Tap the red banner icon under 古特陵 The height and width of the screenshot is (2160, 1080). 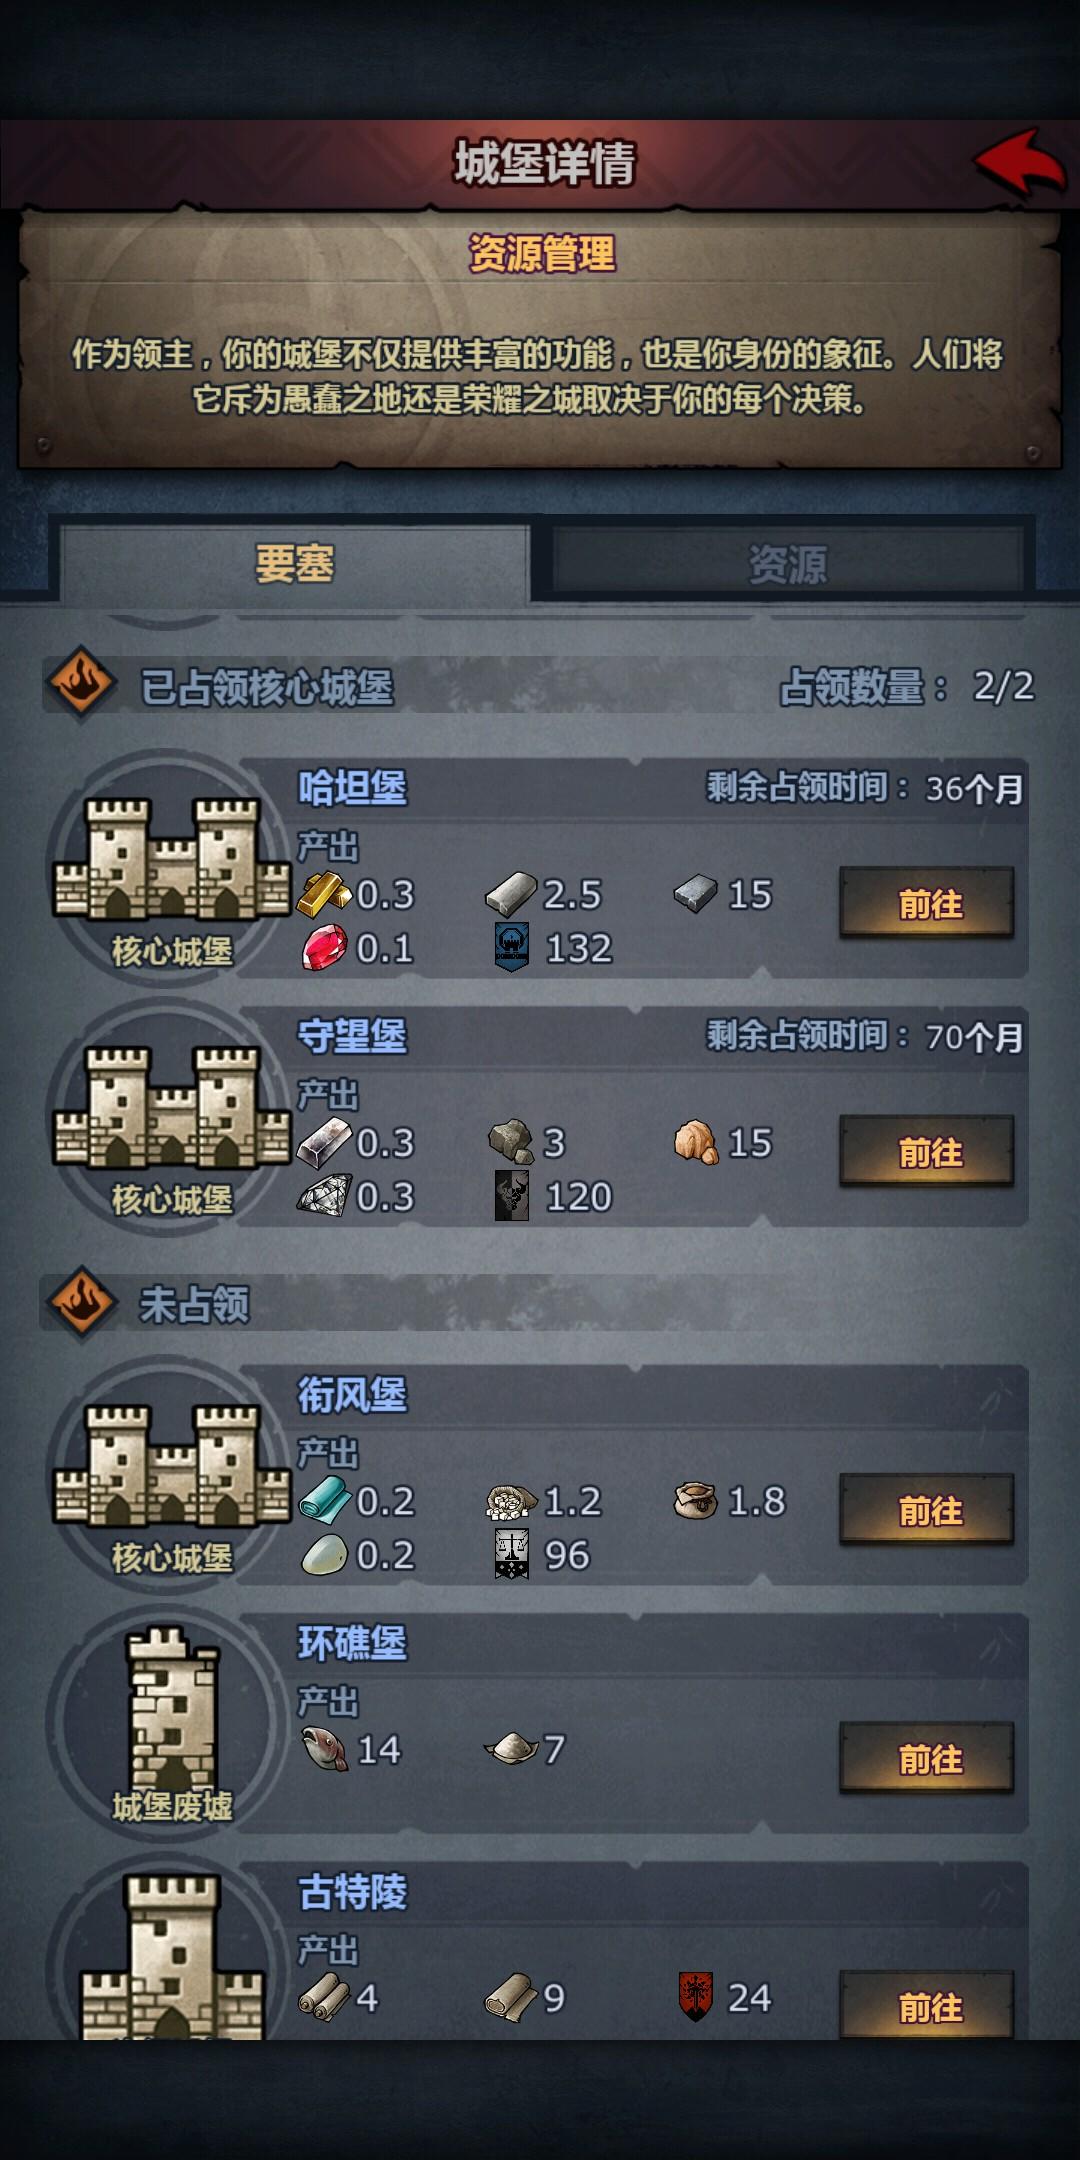click(695, 1996)
